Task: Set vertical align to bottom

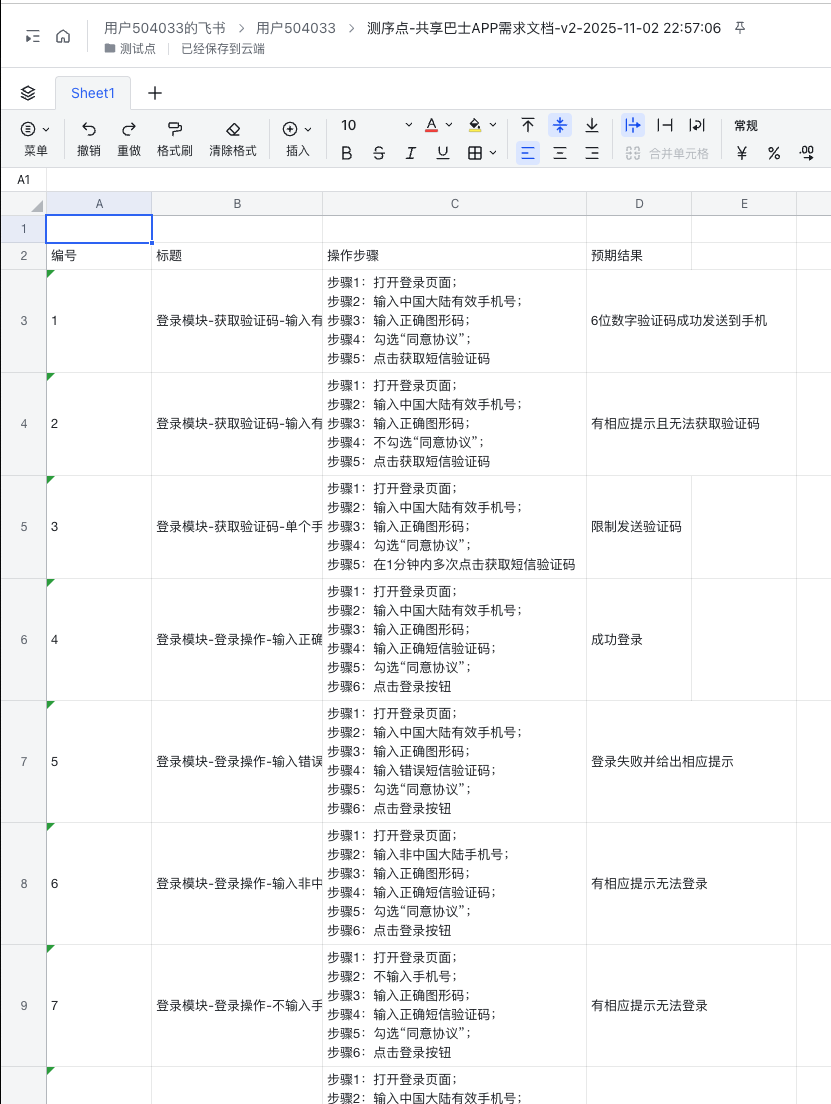Action: pos(592,125)
